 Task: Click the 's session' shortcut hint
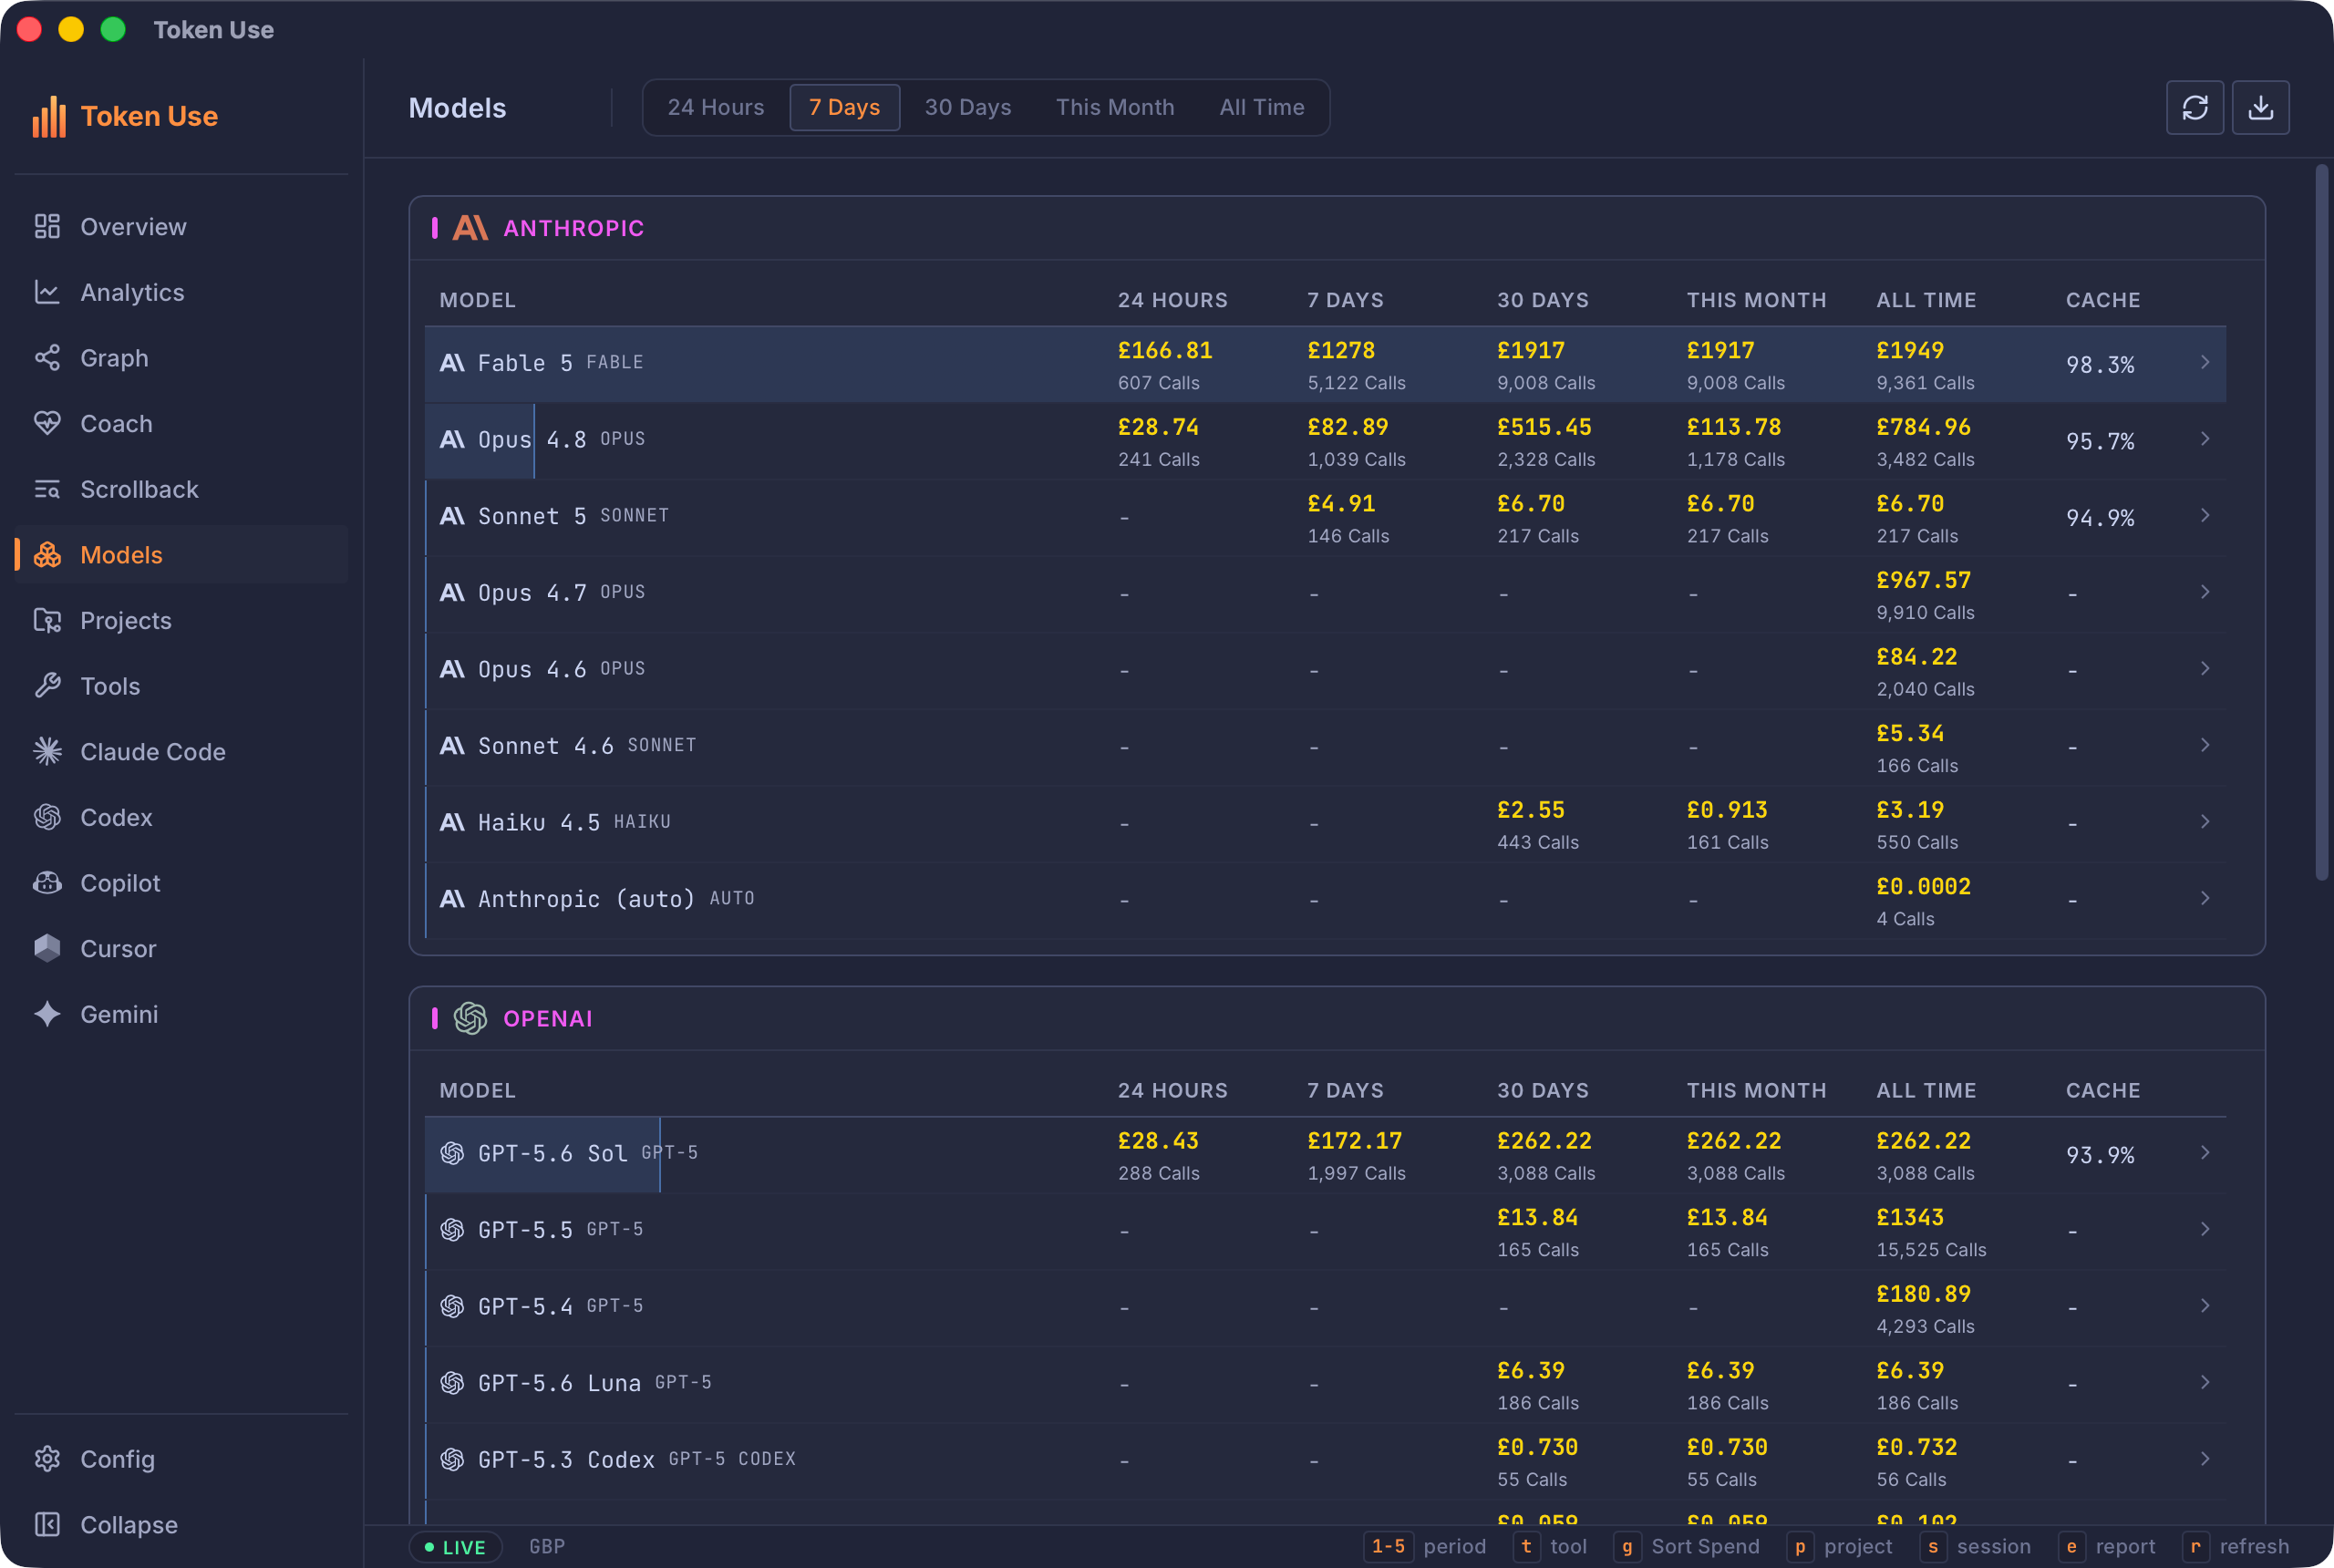click(x=1976, y=1546)
